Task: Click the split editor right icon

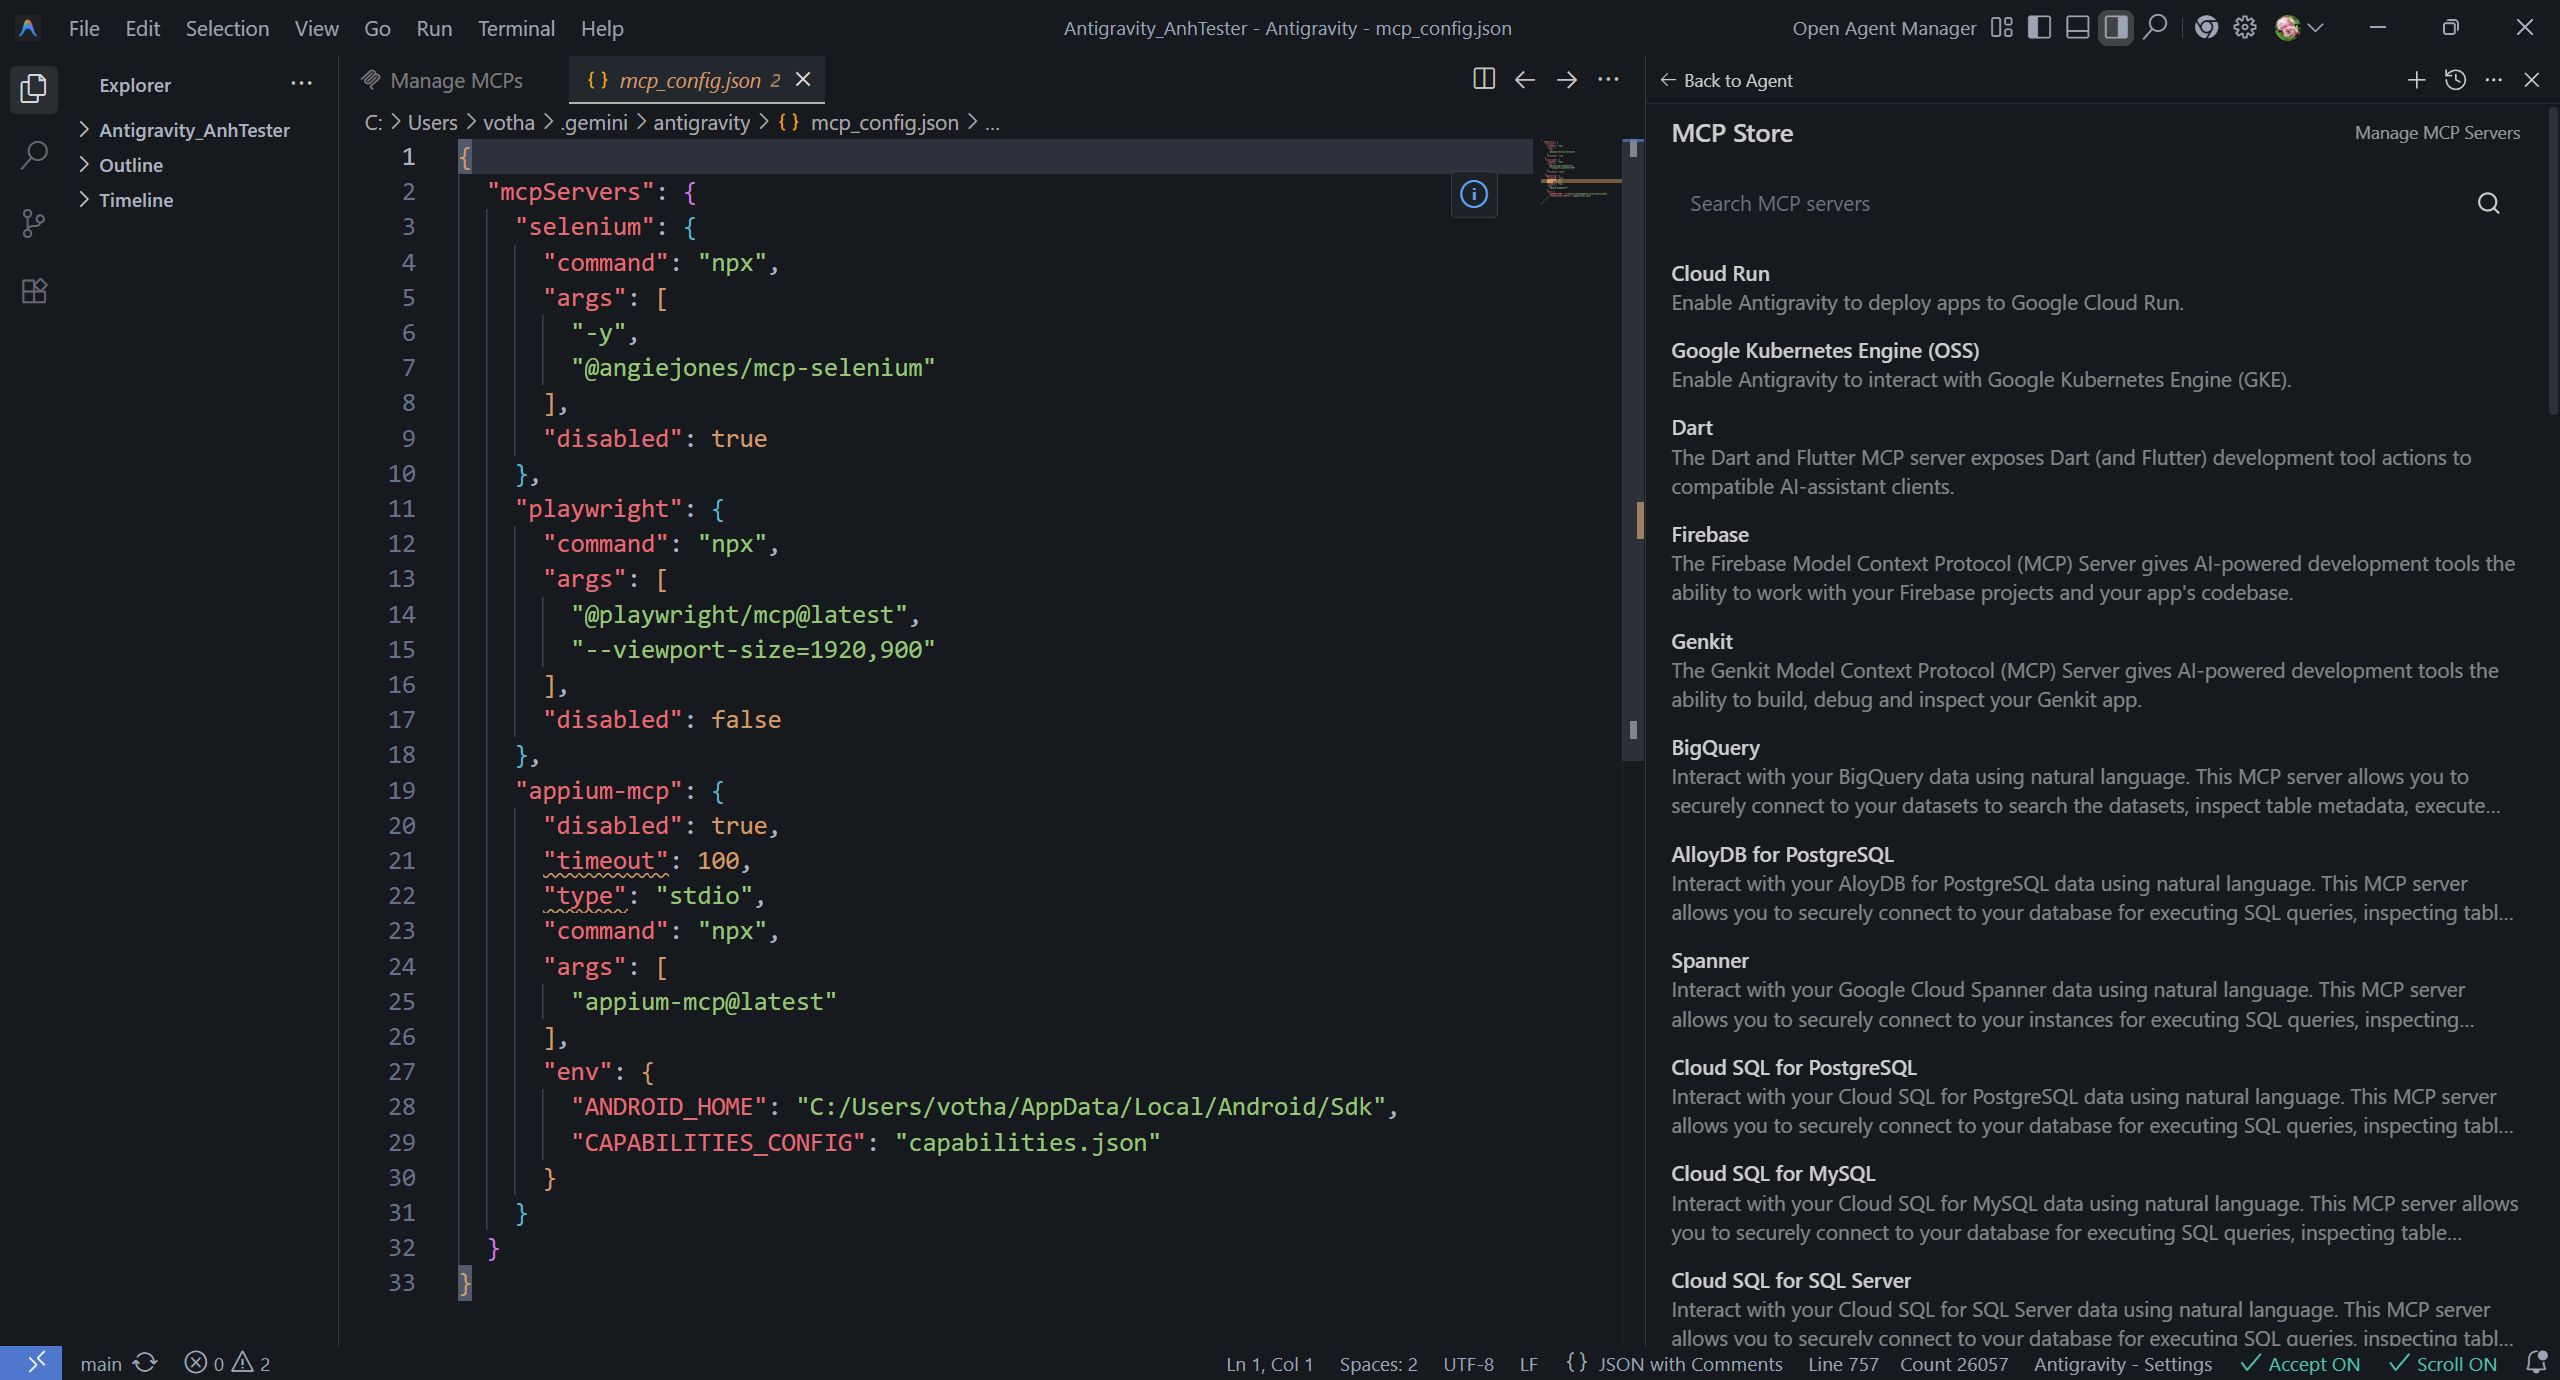Action: click(1484, 80)
